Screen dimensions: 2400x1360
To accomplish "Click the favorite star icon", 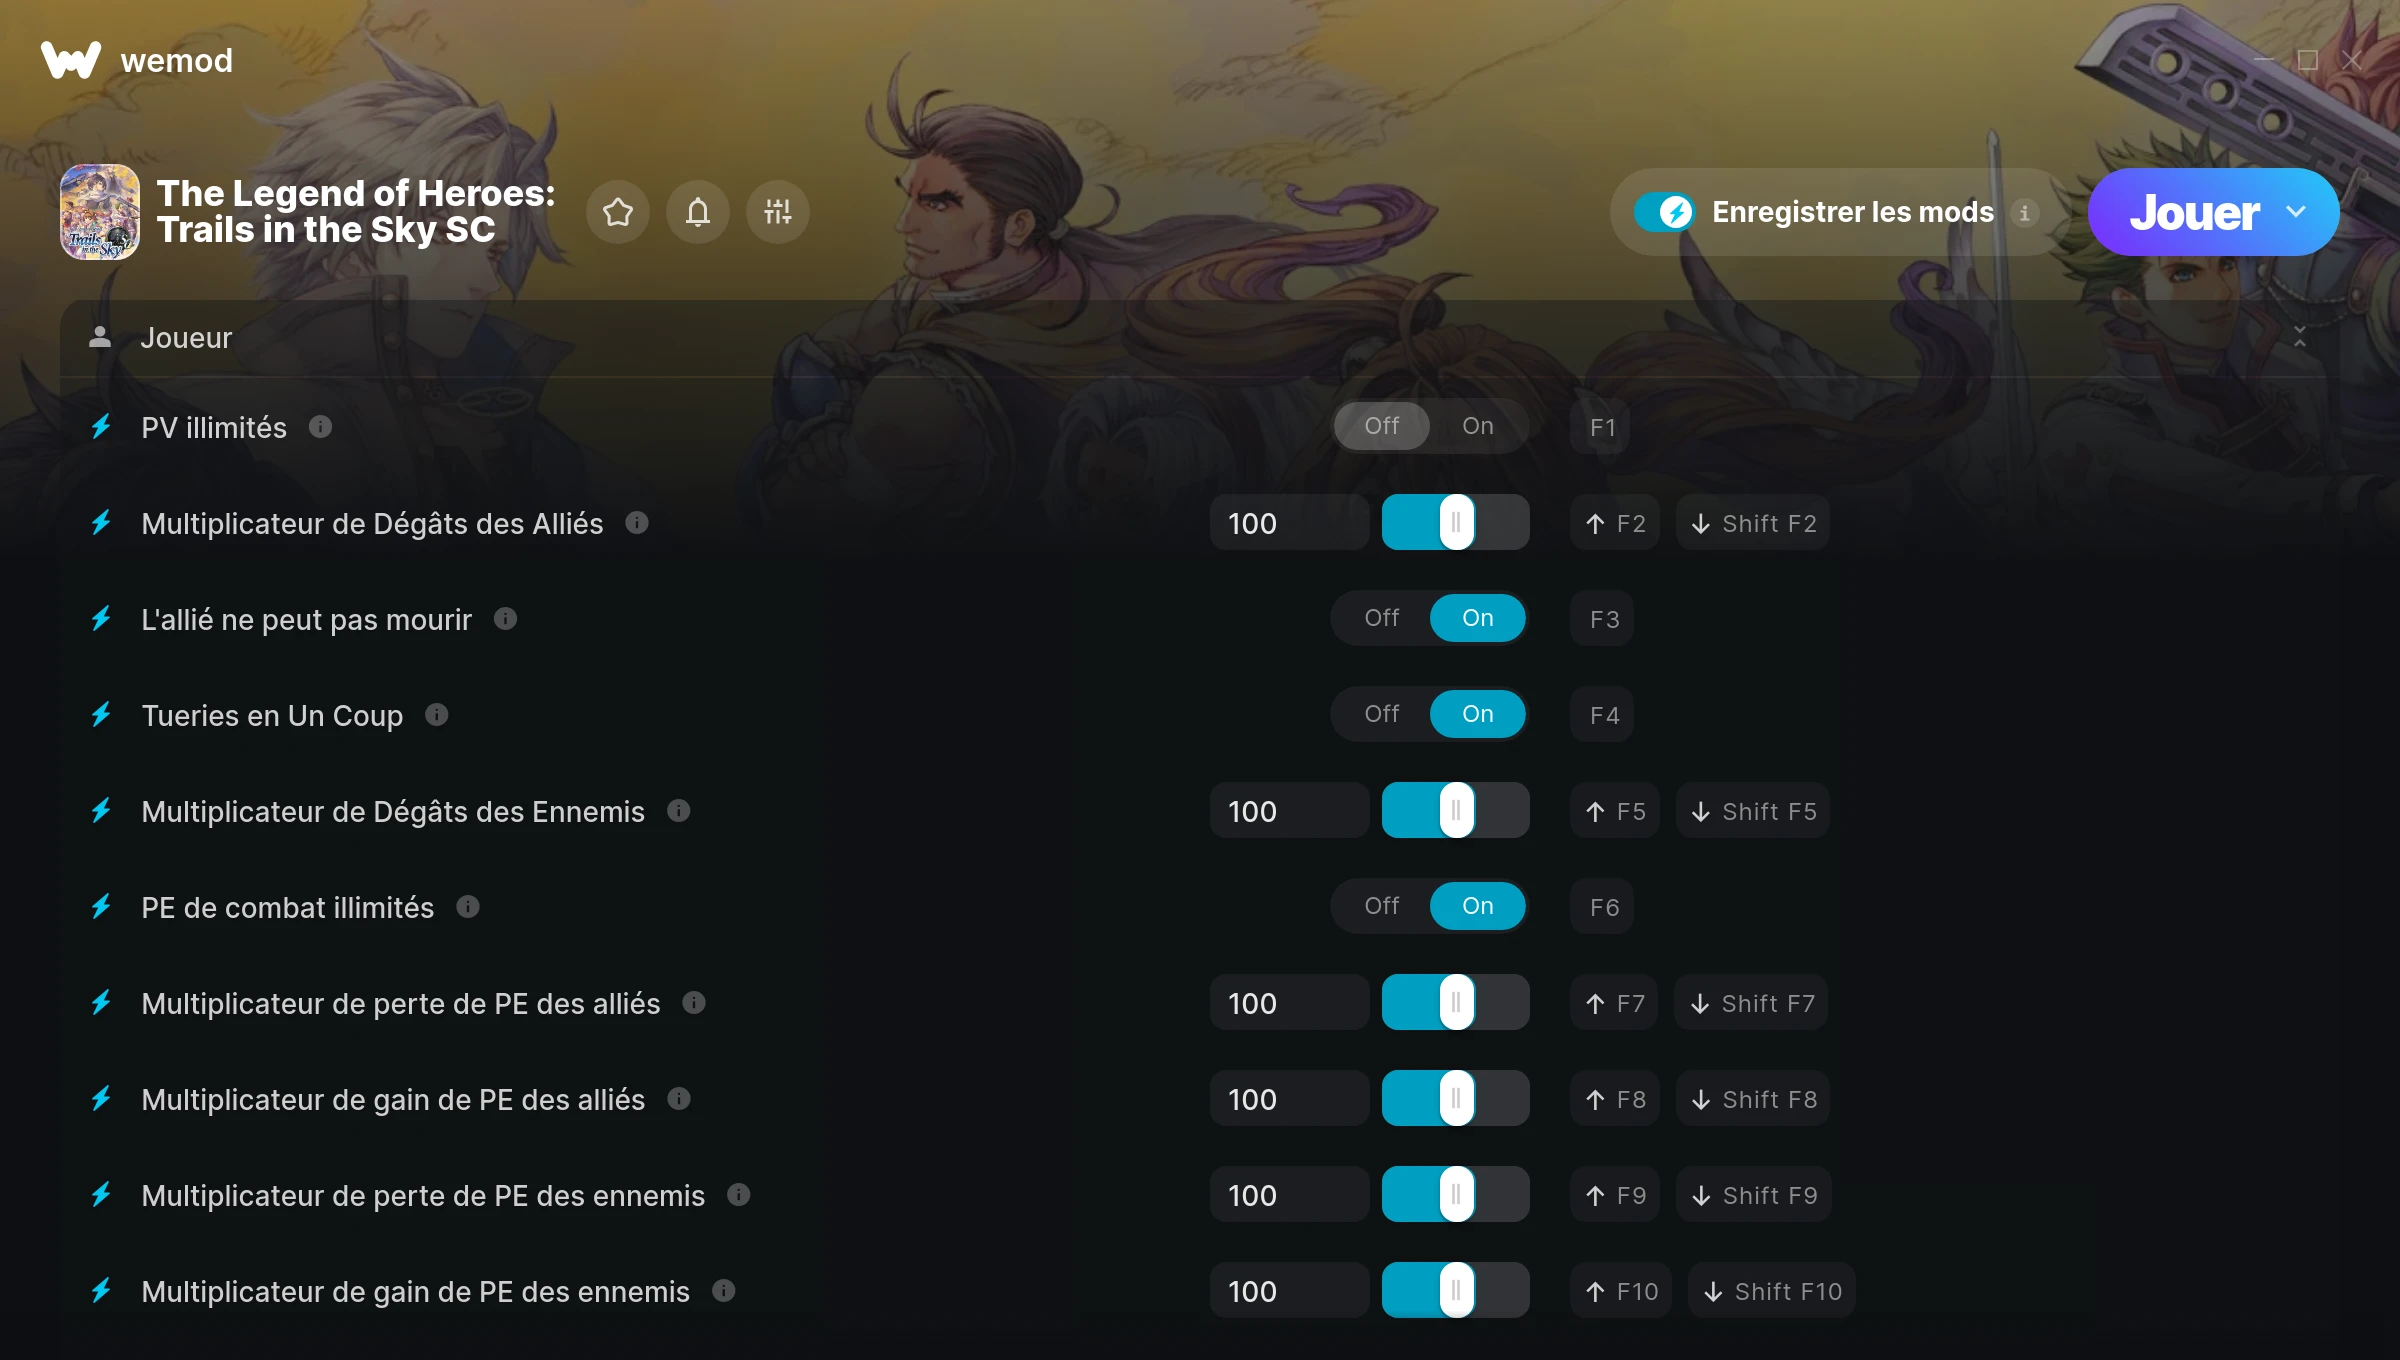I will click(618, 212).
